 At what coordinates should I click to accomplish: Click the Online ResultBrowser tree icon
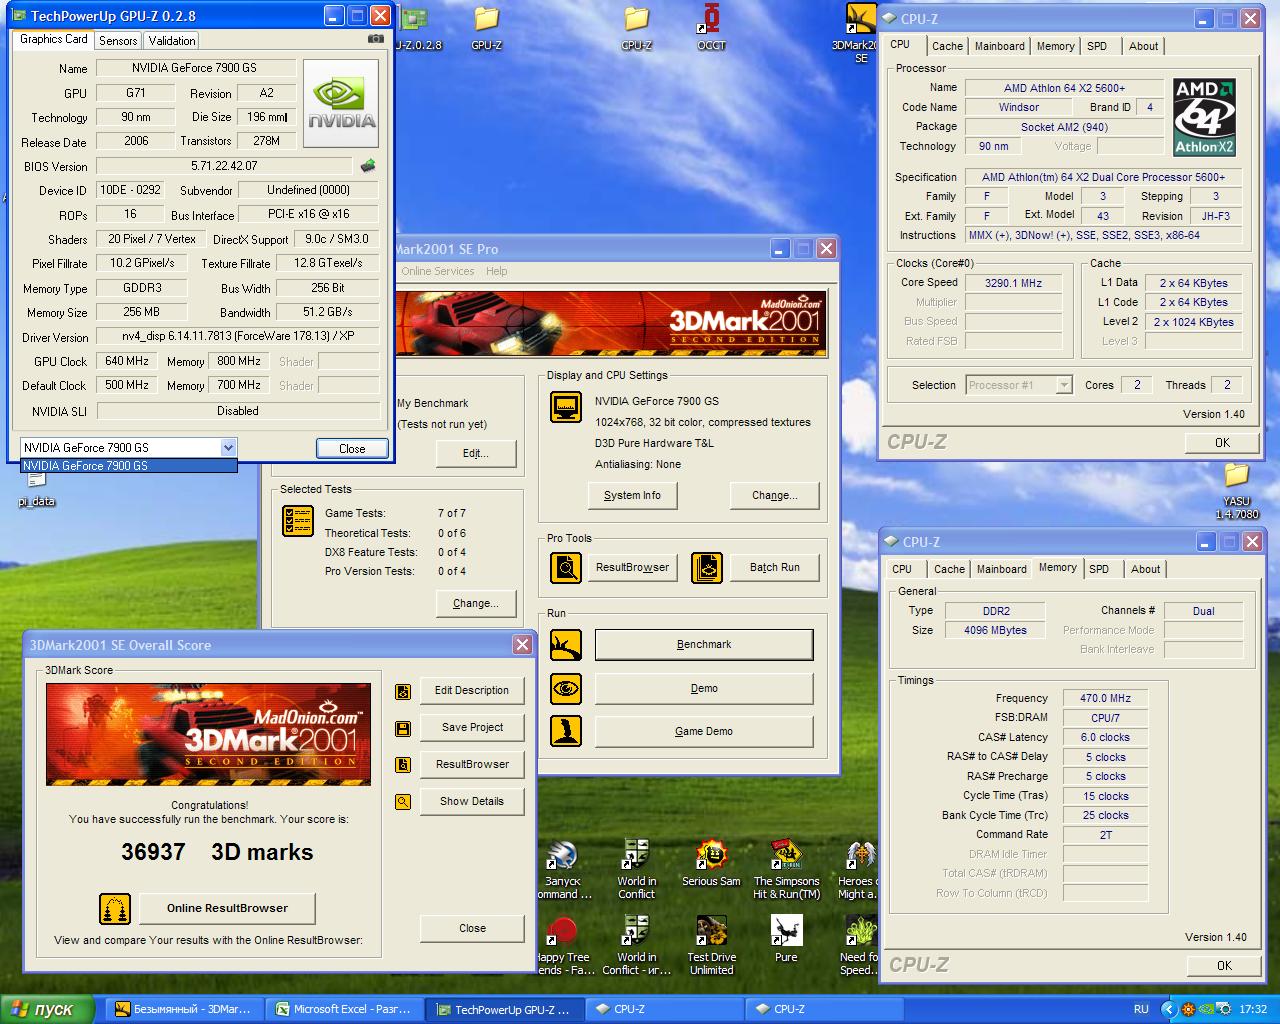coord(115,909)
